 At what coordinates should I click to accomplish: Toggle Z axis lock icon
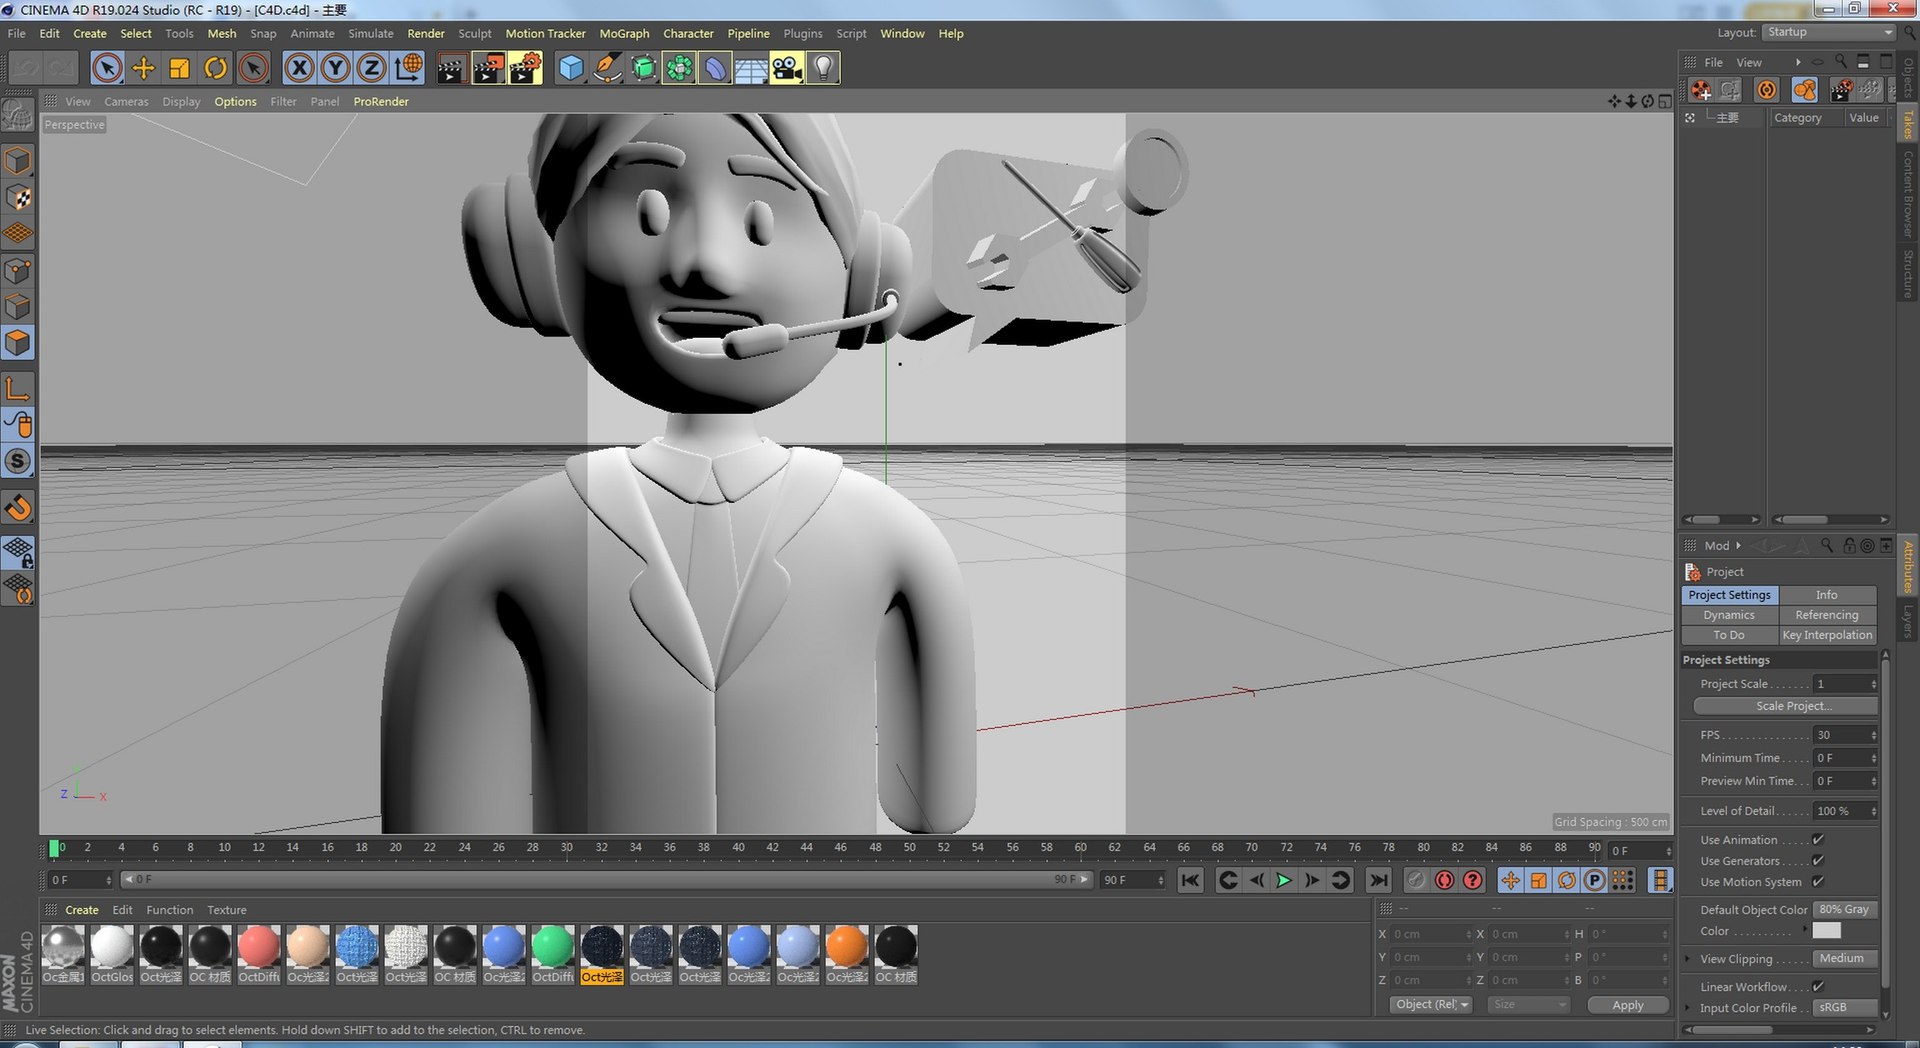(x=371, y=68)
